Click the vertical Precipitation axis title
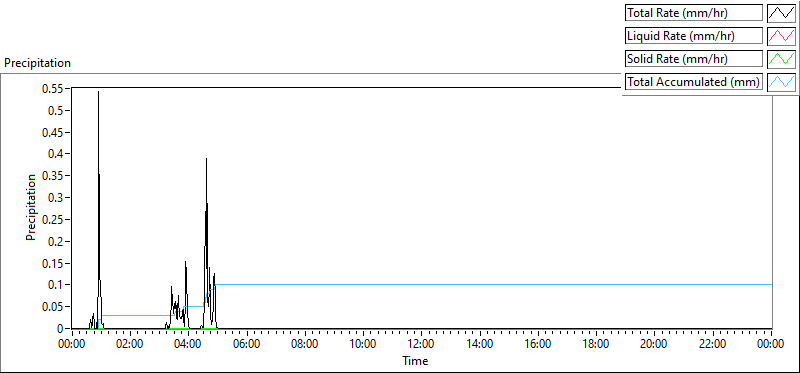 point(32,207)
